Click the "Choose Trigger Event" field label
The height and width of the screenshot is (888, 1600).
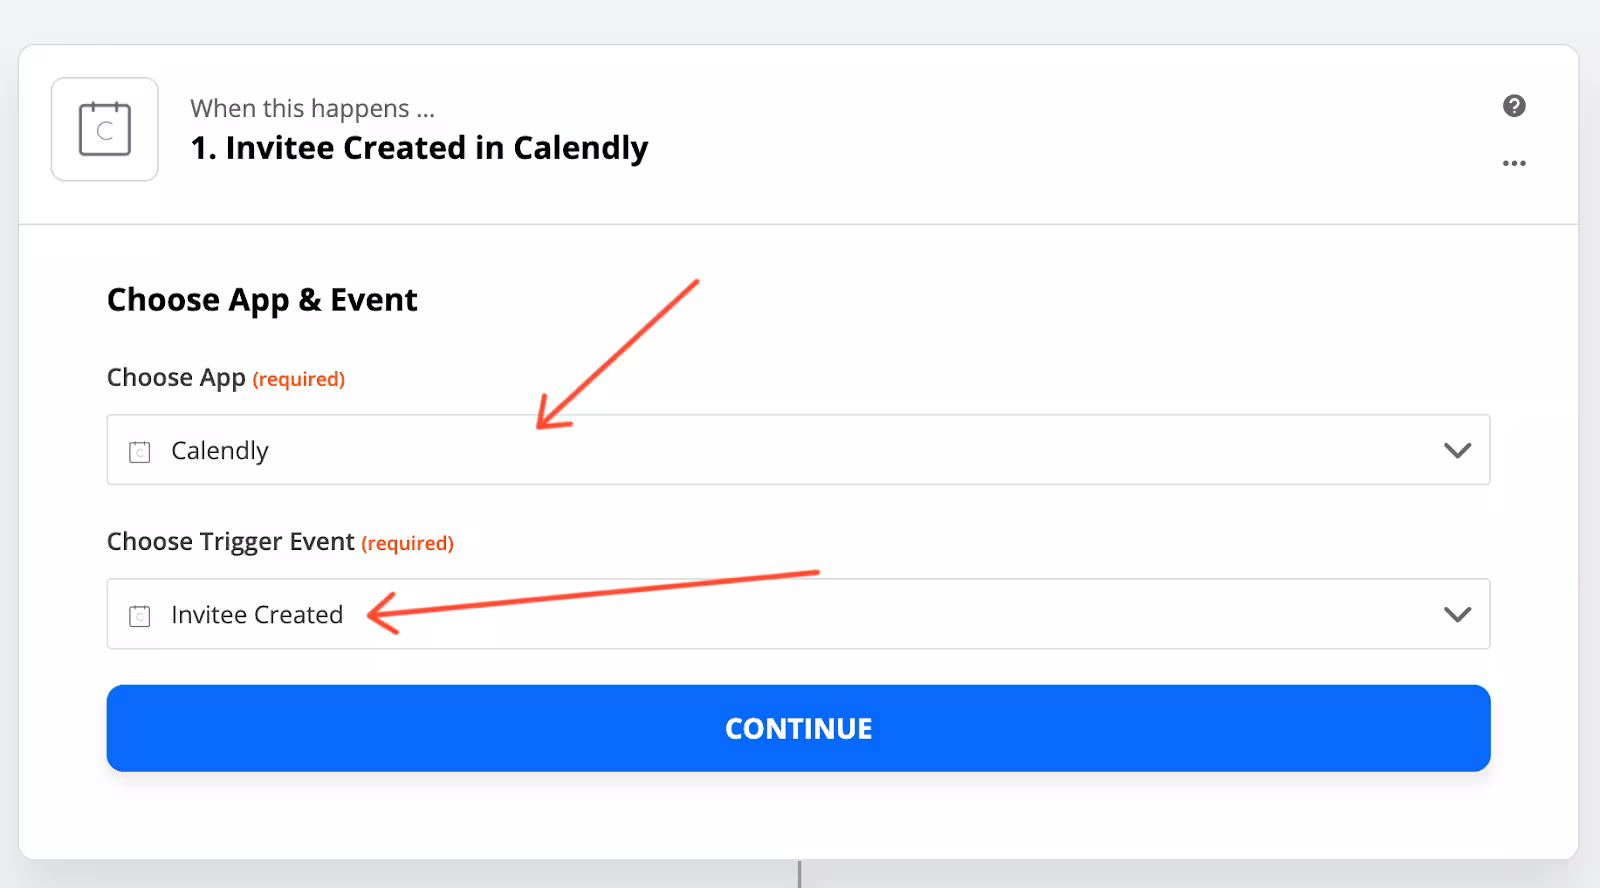pyautogui.click(x=230, y=542)
